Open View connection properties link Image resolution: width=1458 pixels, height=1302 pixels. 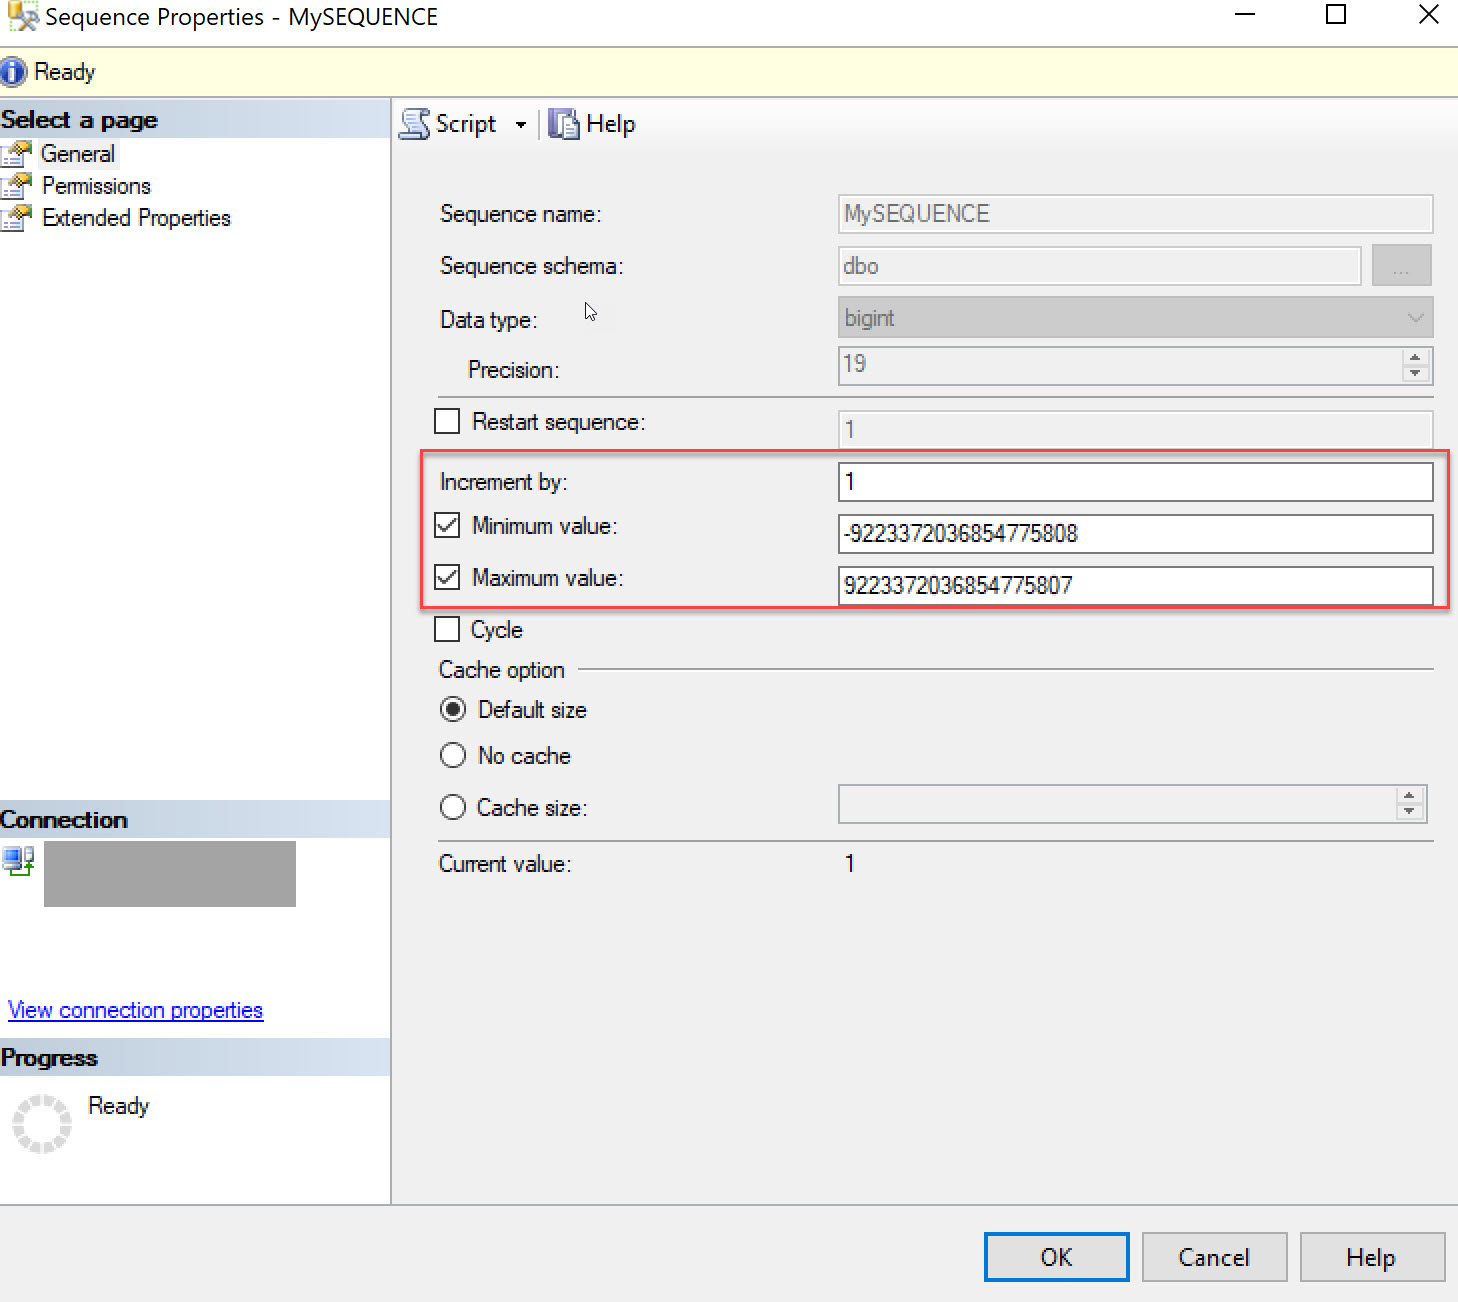pyautogui.click(x=135, y=1010)
